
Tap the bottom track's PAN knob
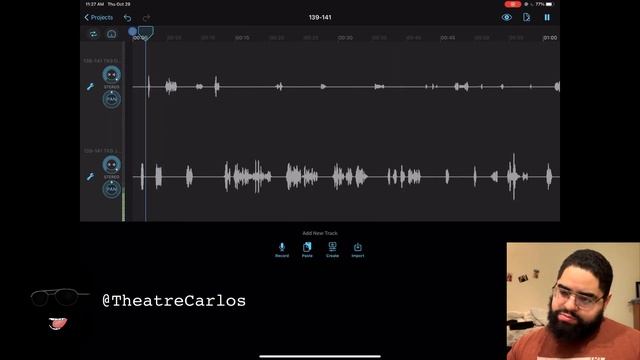(x=111, y=189)
